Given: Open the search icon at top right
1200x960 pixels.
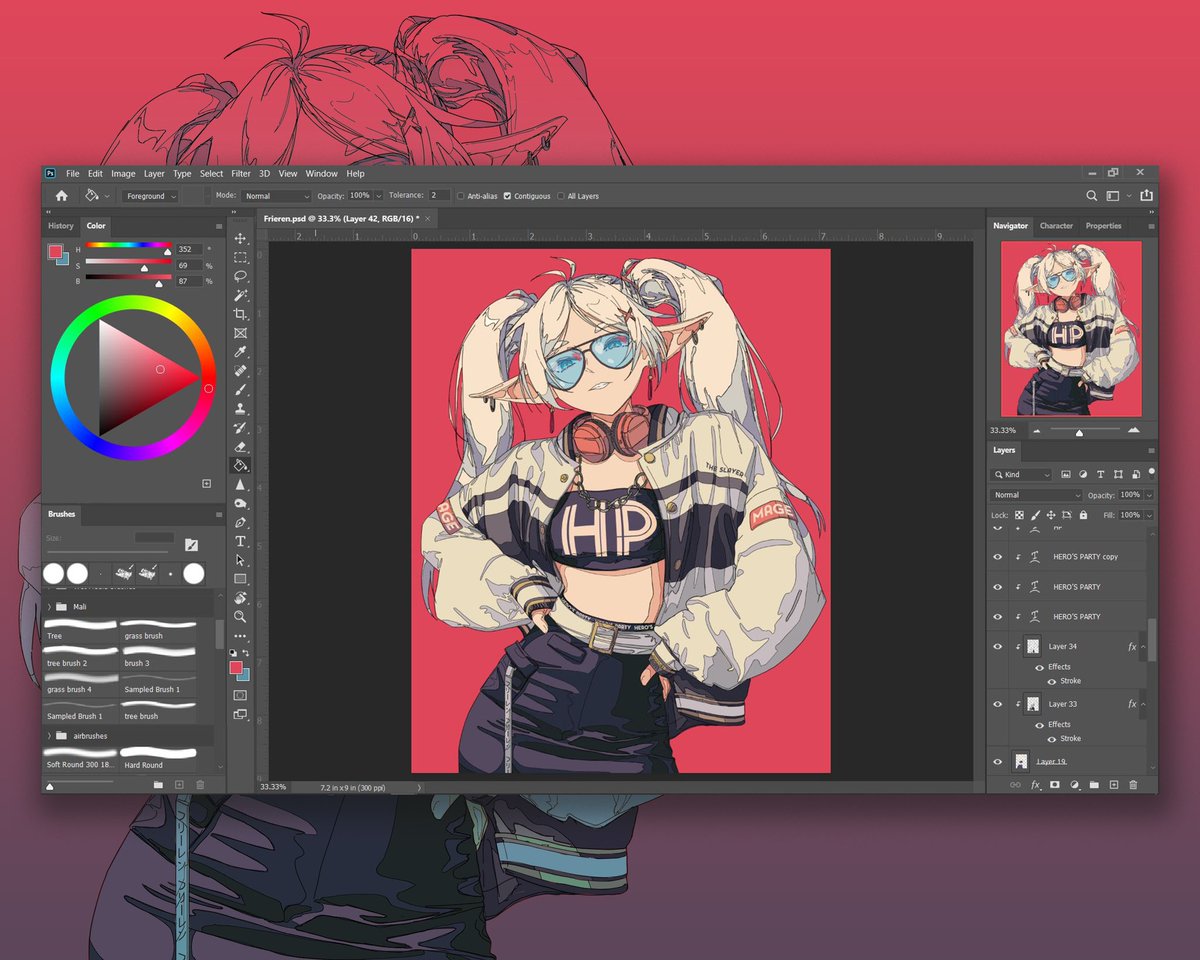Looking at the screenshot, I should tap(1092, 196).
